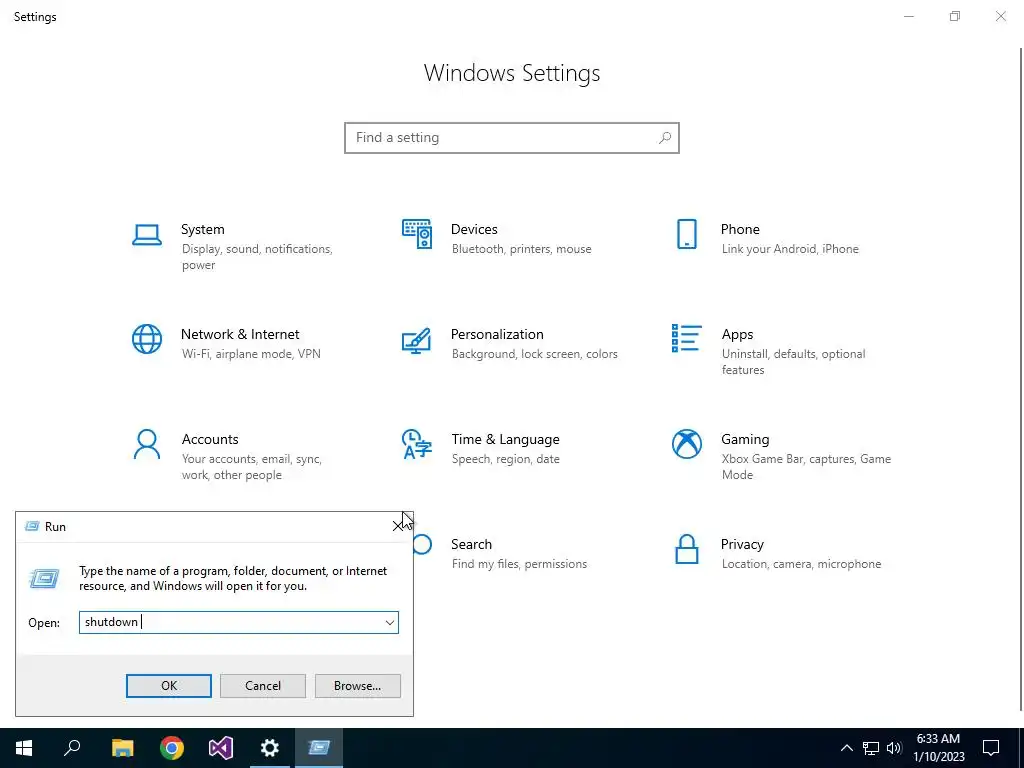The width and height of the screenshot is (1024, 768).
Task: Expand the Run dialog Open dropdown
Action: [x=390, y=622]
